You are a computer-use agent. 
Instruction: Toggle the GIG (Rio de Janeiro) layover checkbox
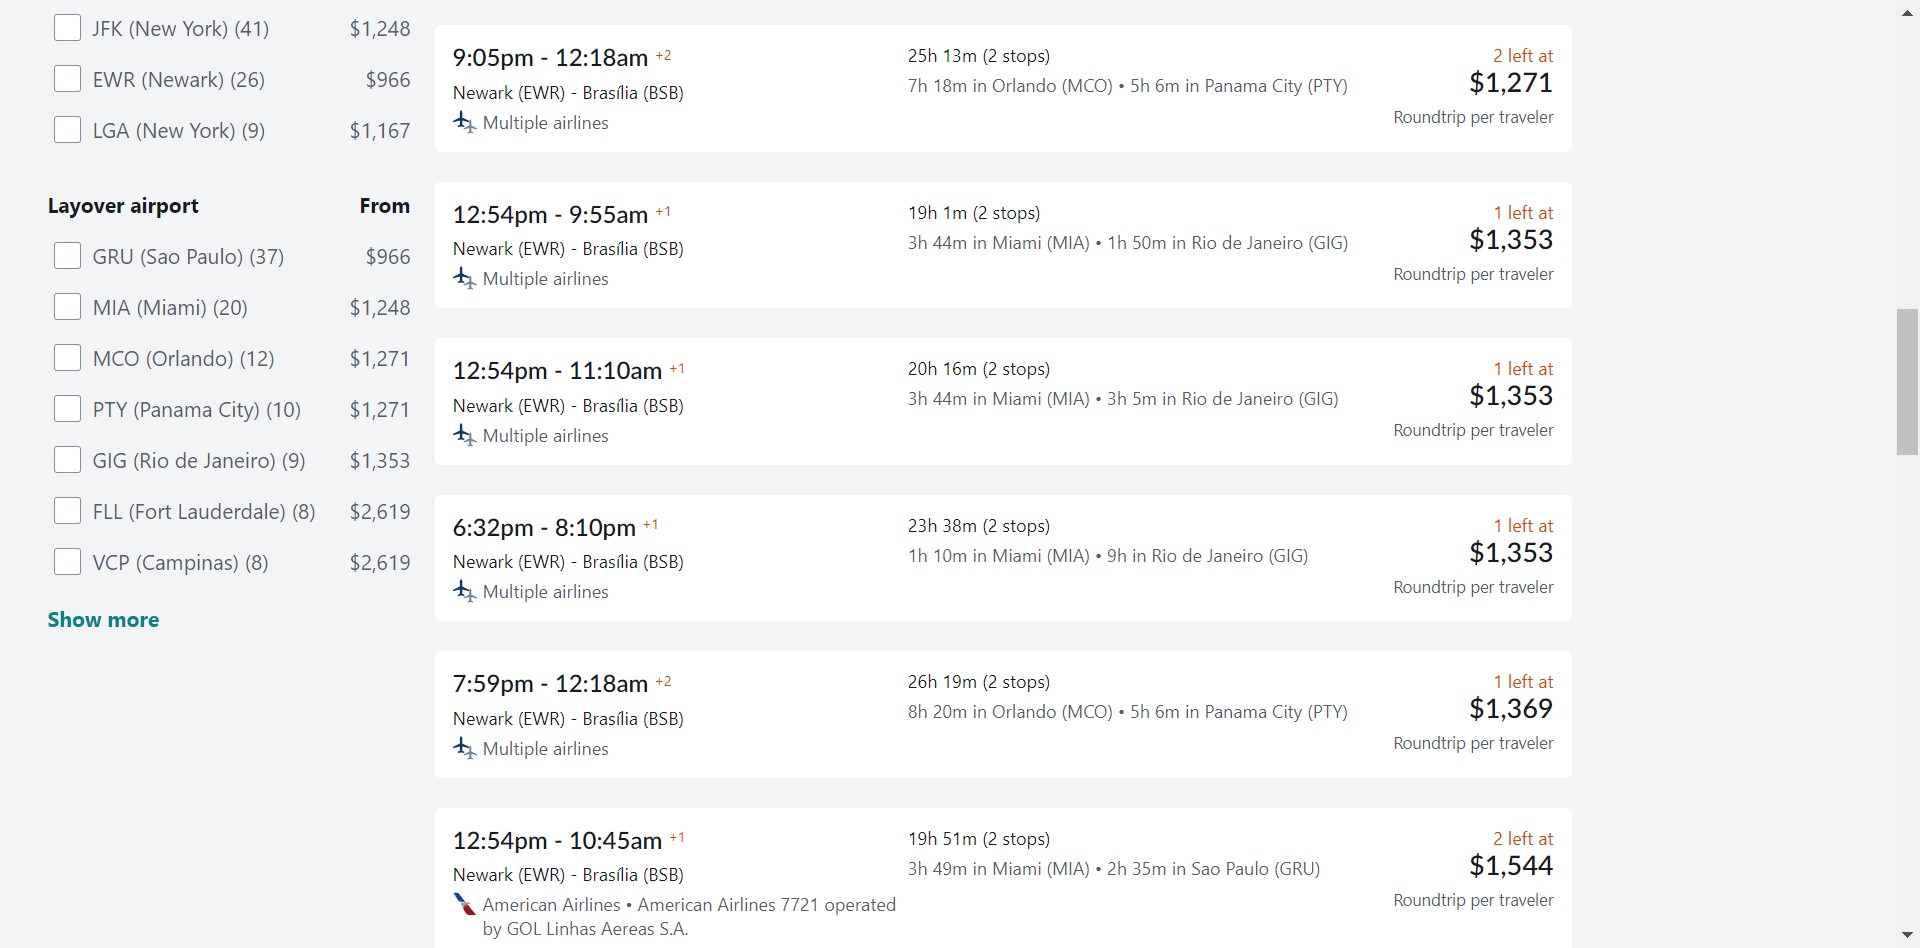(67, 460)
